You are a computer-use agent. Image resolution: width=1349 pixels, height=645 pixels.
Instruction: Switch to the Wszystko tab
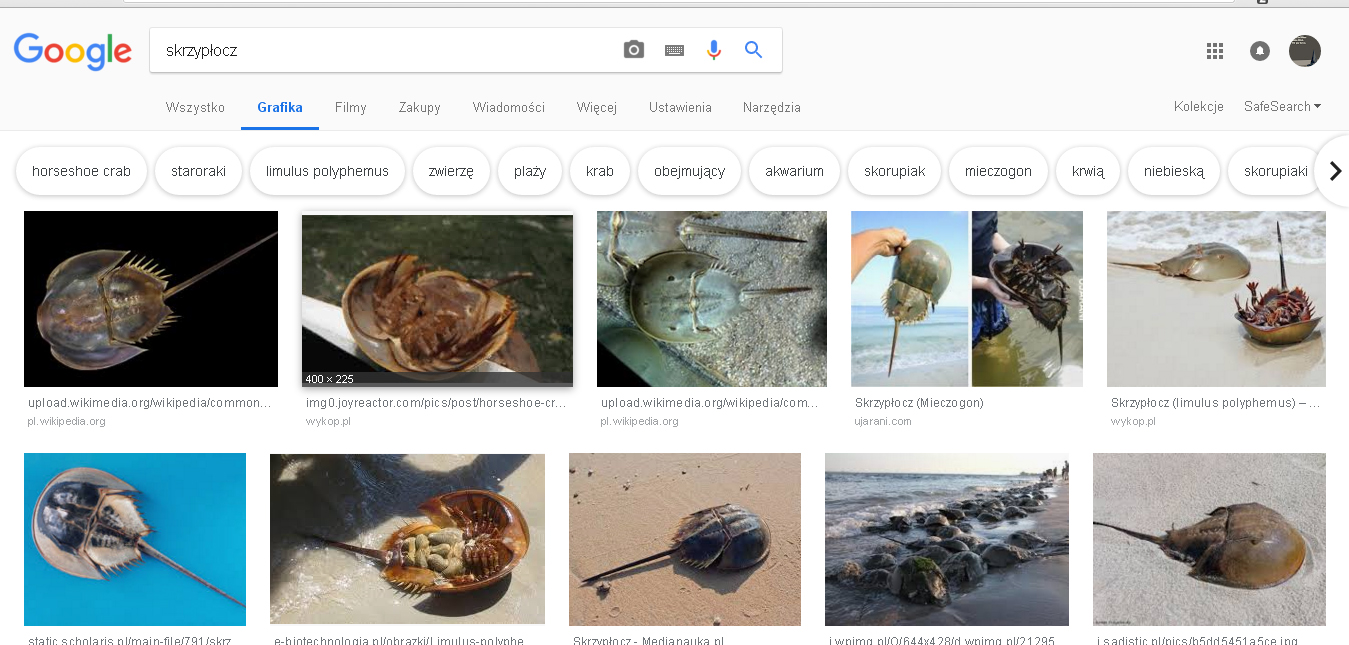195,108
